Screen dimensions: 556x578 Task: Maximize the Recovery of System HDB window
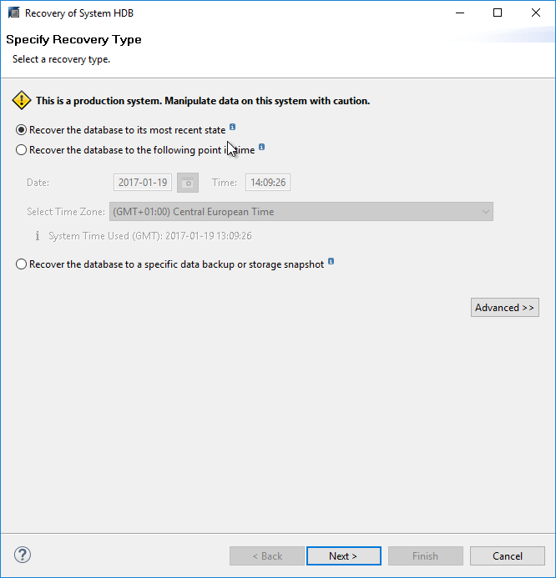(x=497, y=13)
